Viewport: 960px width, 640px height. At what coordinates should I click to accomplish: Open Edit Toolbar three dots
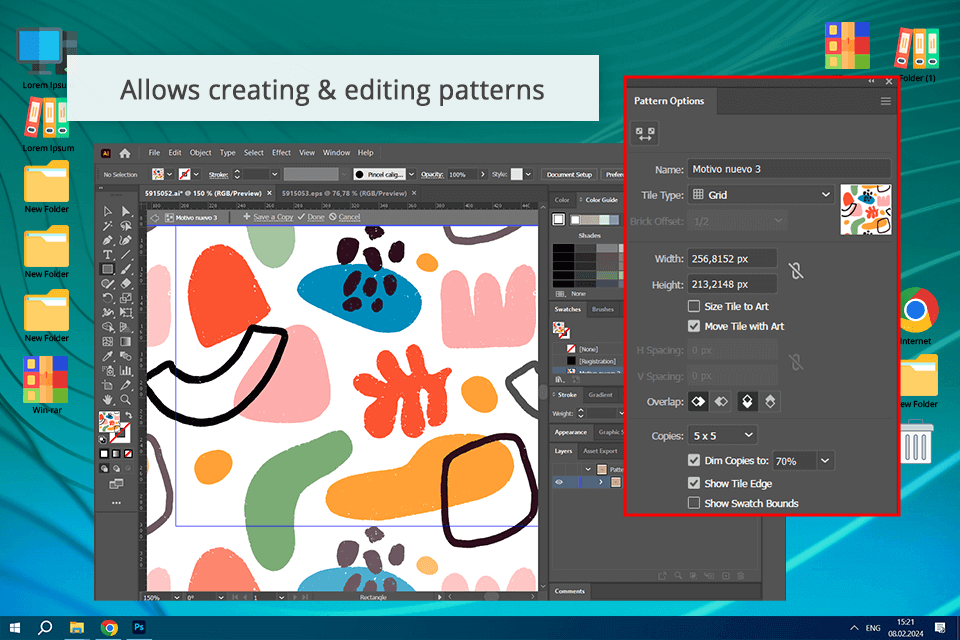click(116, 503)
